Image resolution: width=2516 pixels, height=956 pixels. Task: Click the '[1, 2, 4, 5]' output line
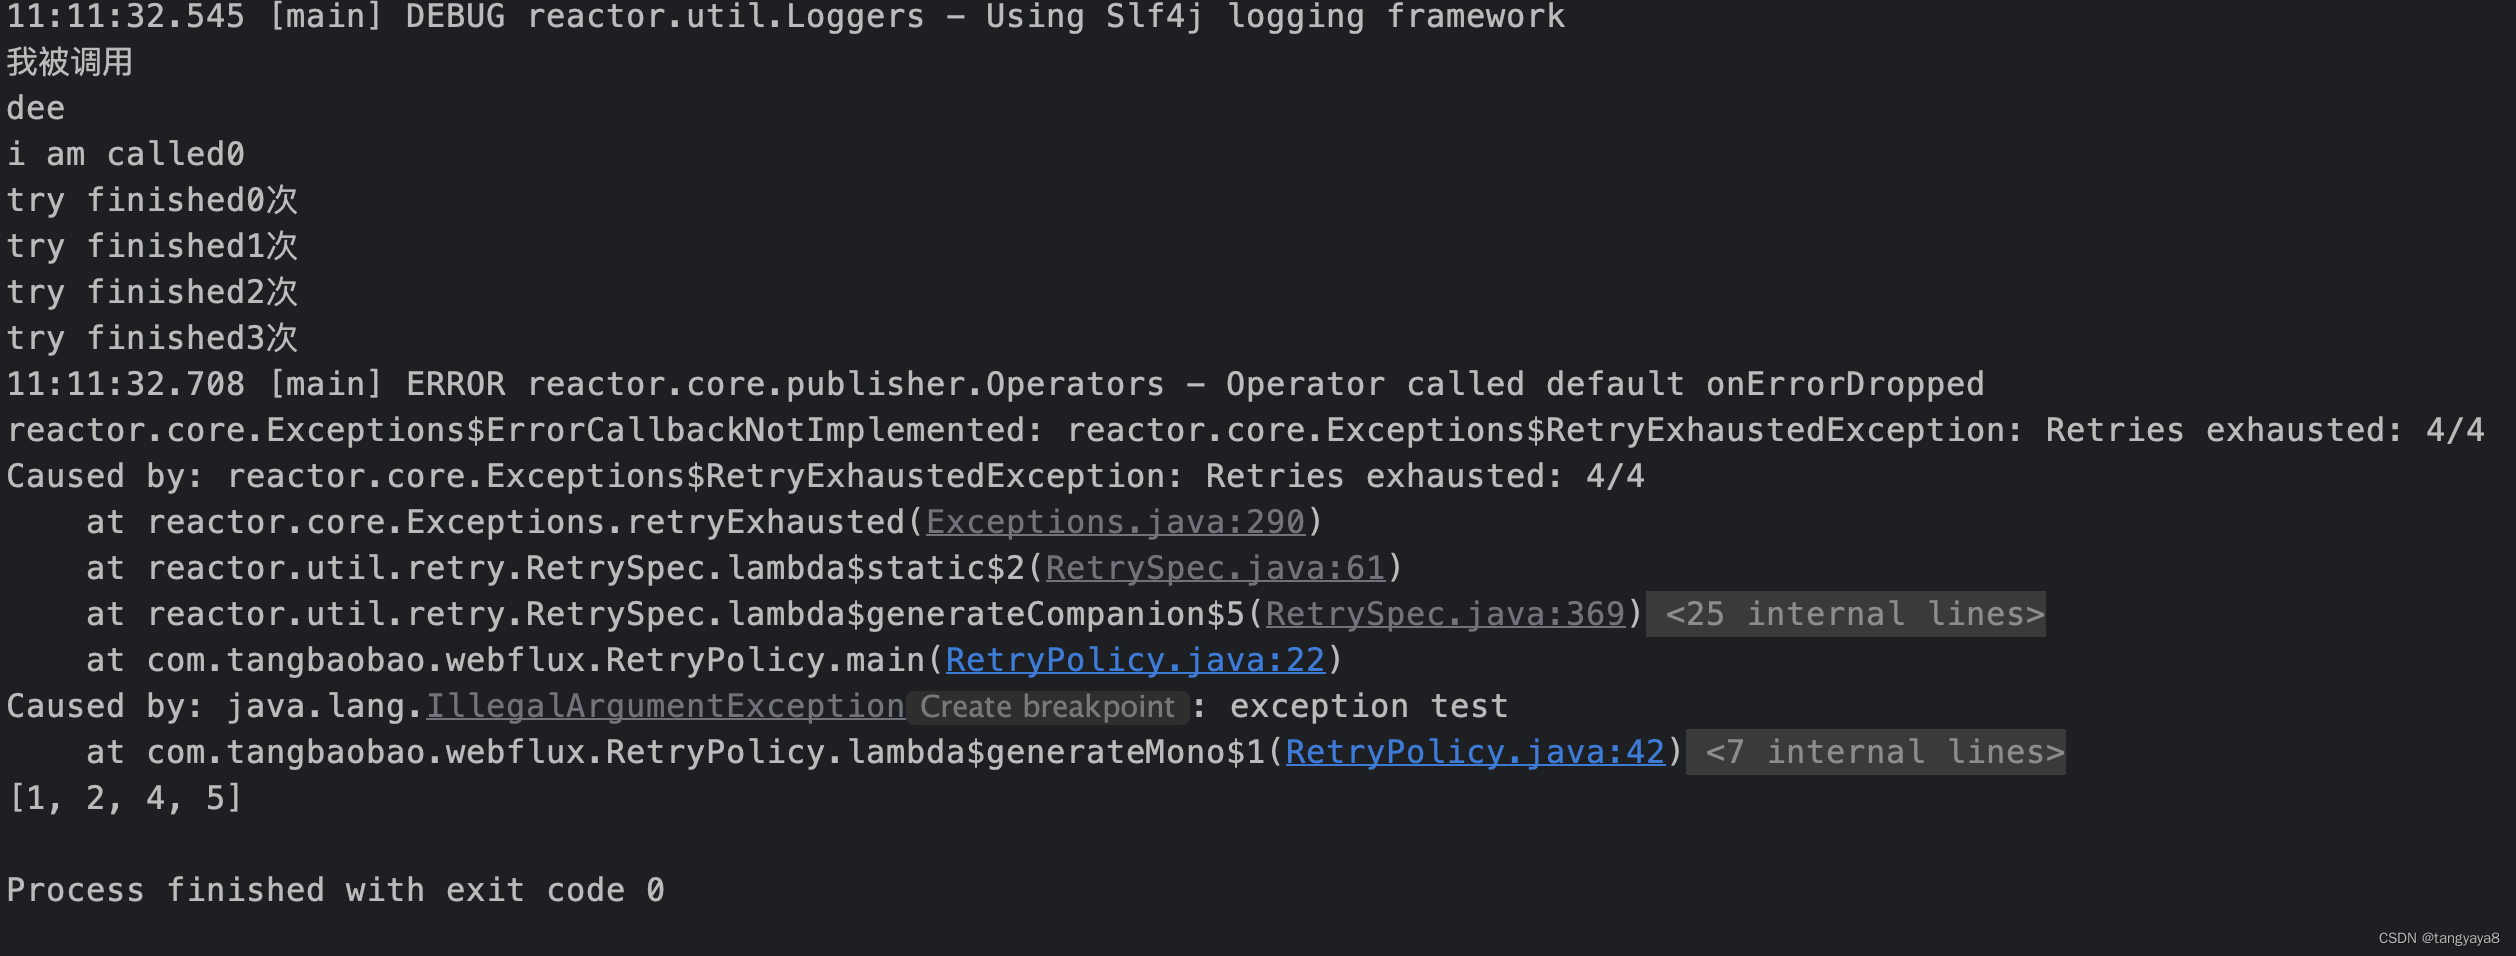pos(125,798)
